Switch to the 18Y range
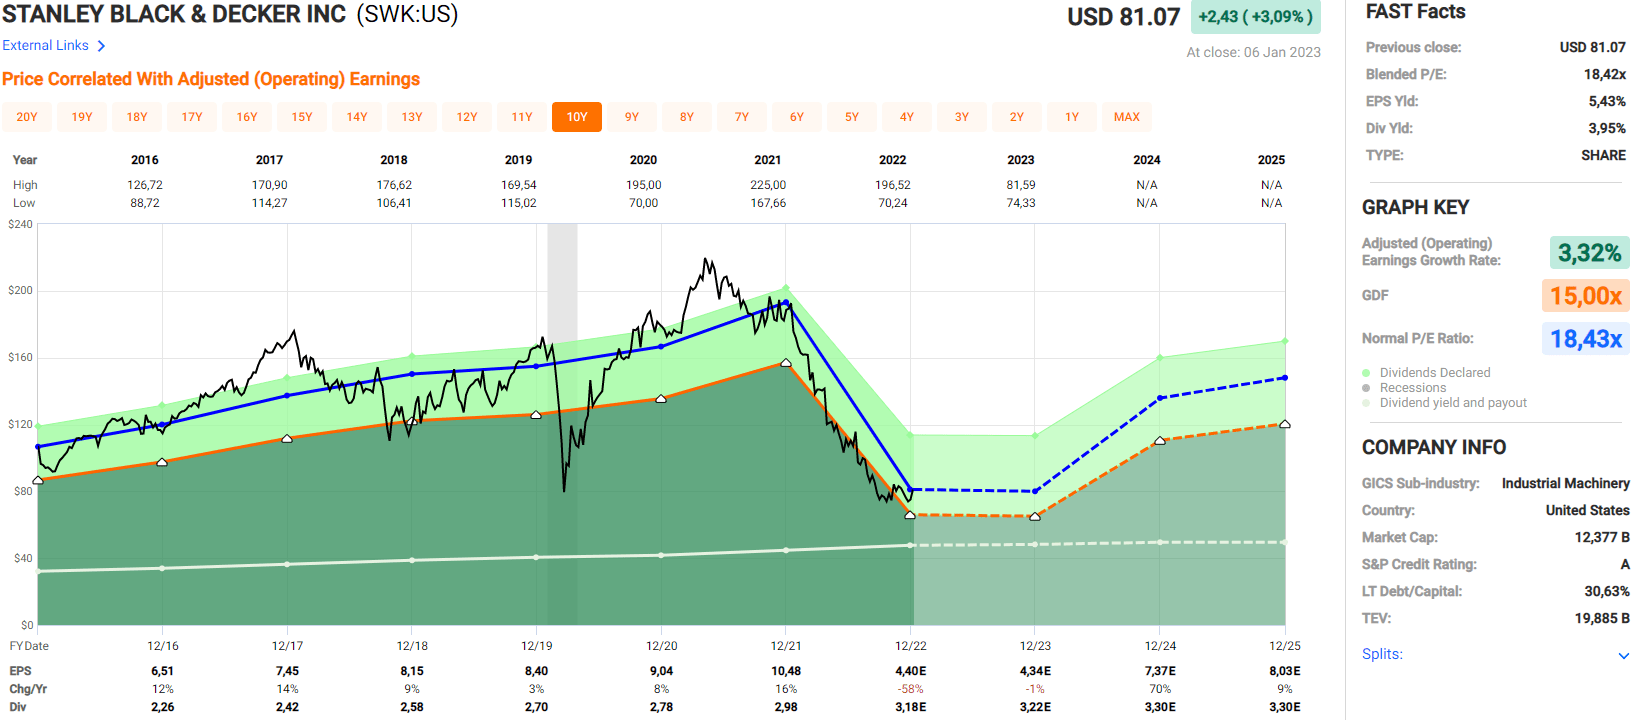 [x=137, y=117]
